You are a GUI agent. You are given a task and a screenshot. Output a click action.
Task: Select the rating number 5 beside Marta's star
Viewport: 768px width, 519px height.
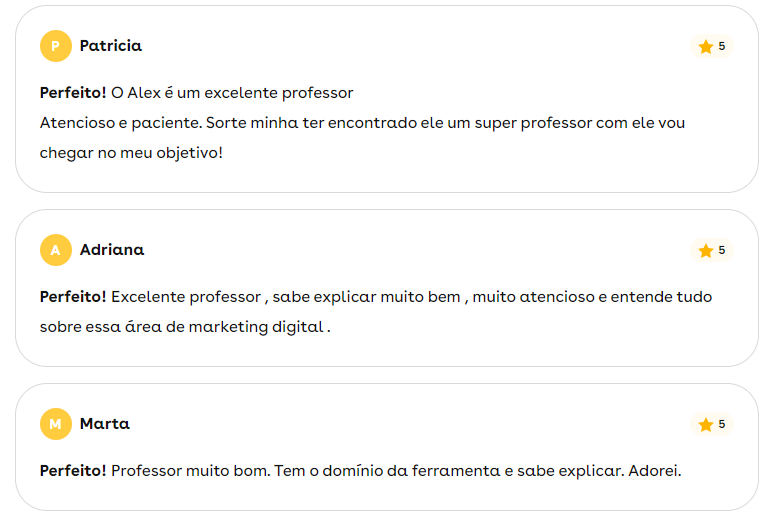[x=722, y=424]
